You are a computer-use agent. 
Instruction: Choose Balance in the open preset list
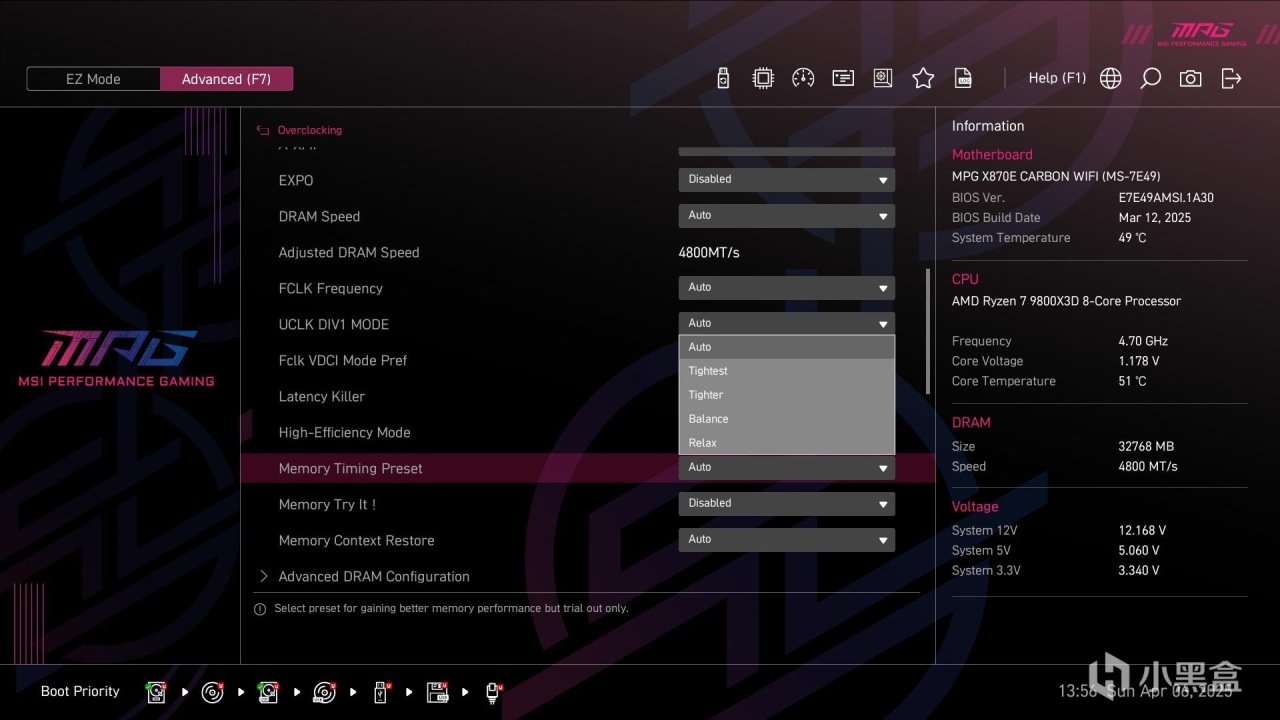coord(787,419)
